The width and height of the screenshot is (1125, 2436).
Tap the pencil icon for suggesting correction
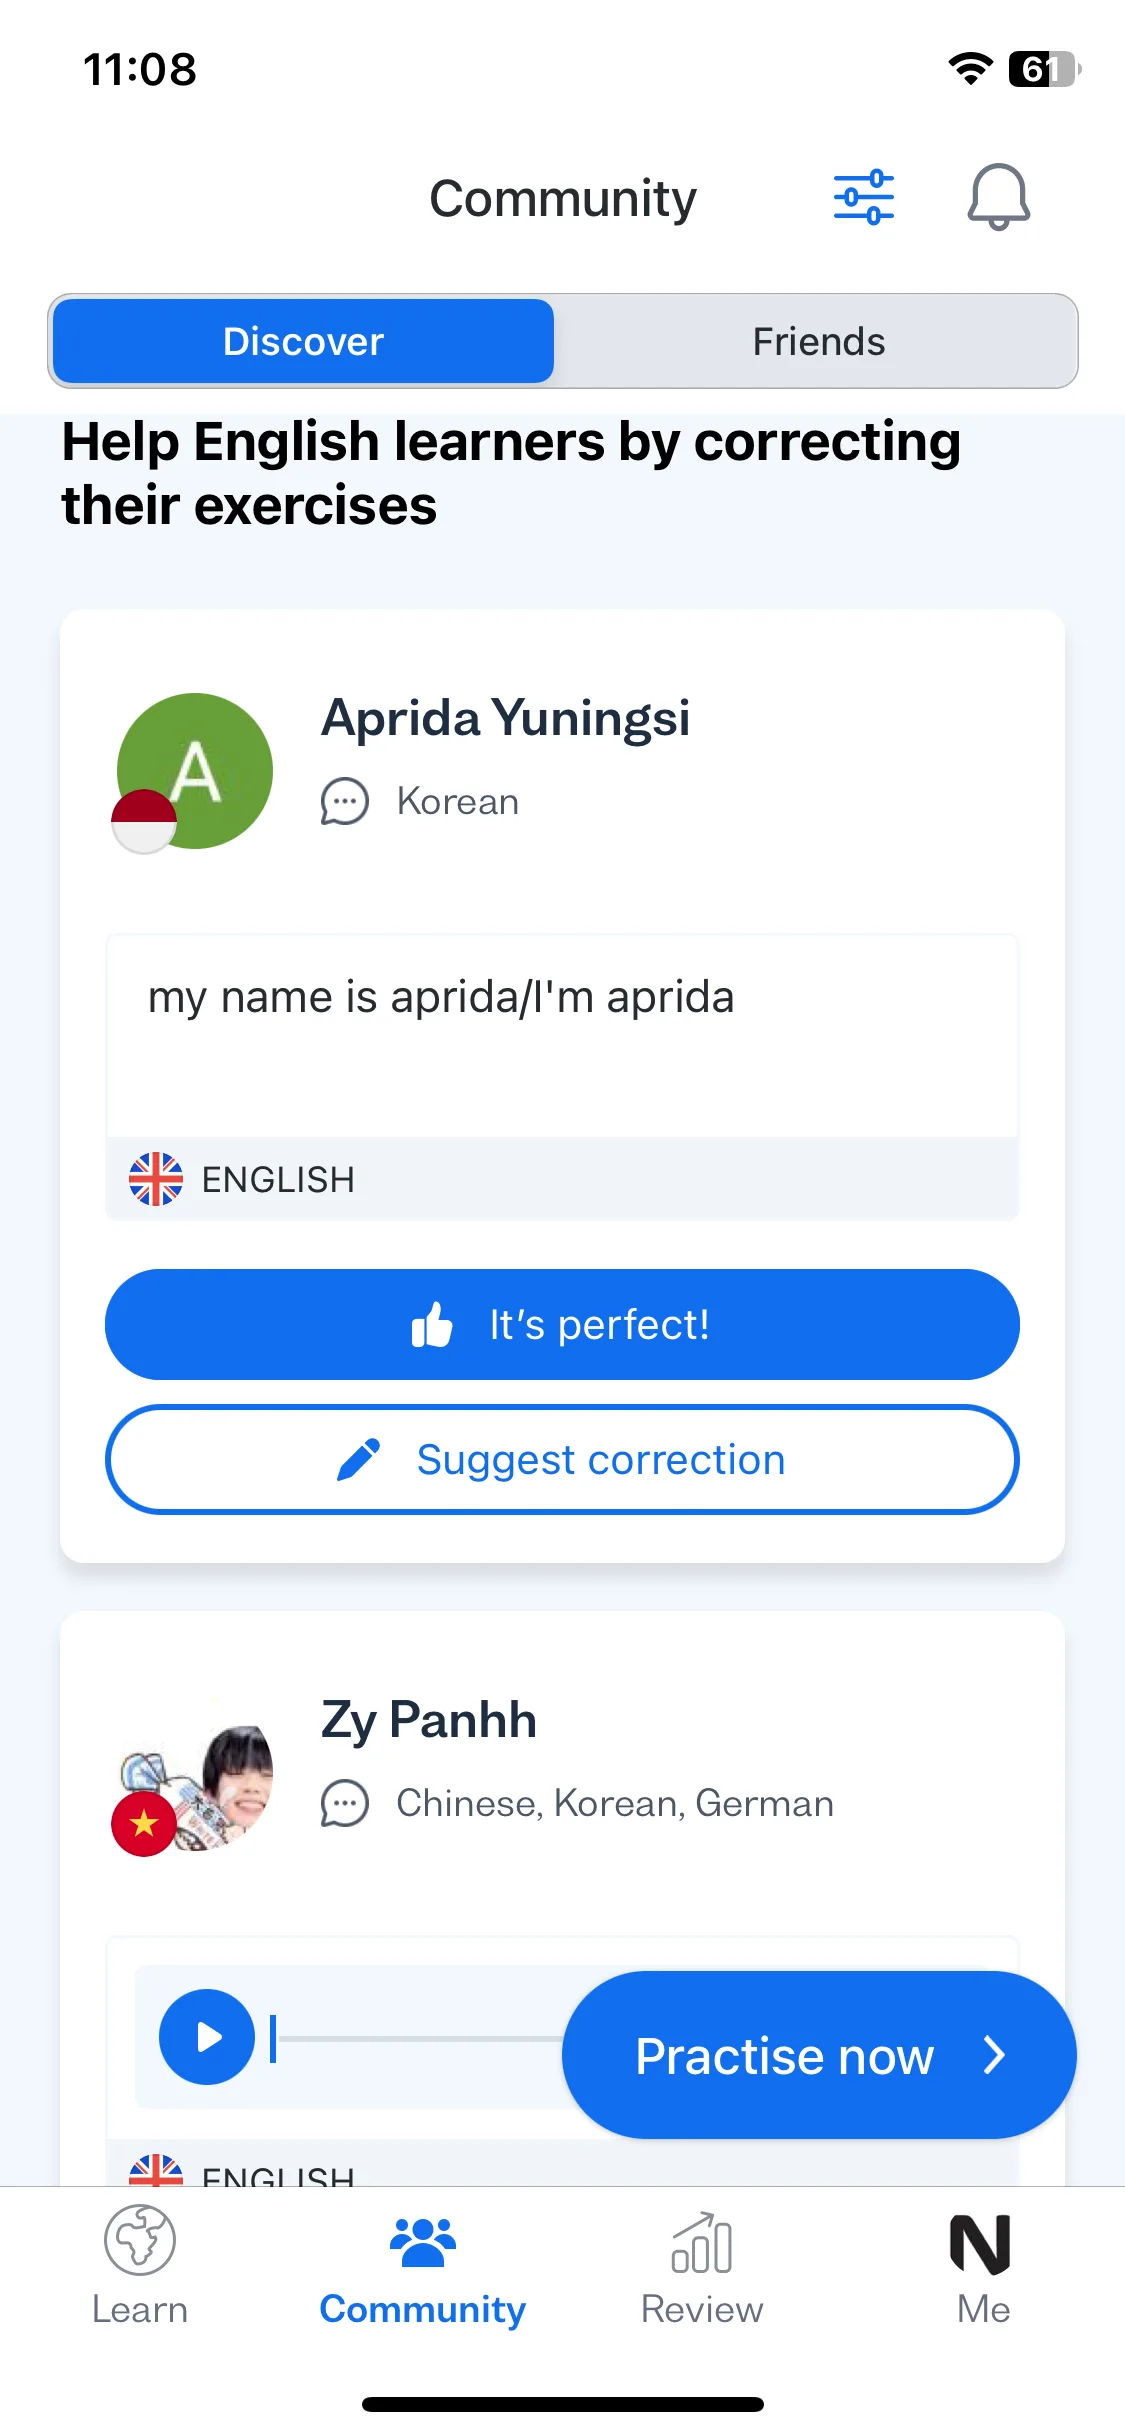[359, 1459]
